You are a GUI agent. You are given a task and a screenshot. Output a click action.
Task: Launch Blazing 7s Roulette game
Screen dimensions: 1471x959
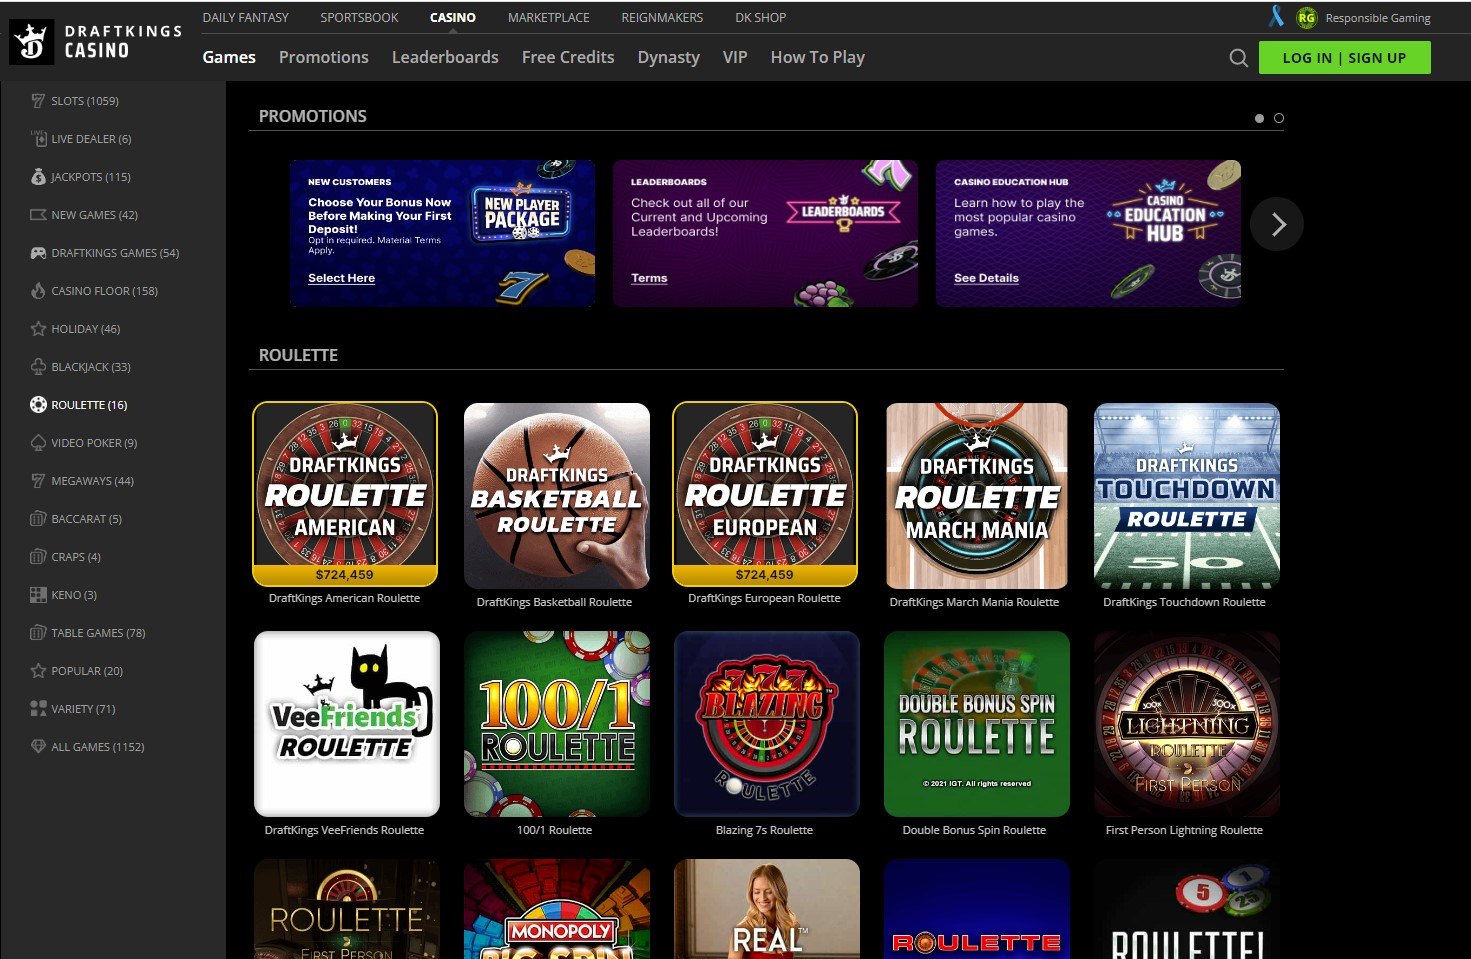(x=767, y=724)
